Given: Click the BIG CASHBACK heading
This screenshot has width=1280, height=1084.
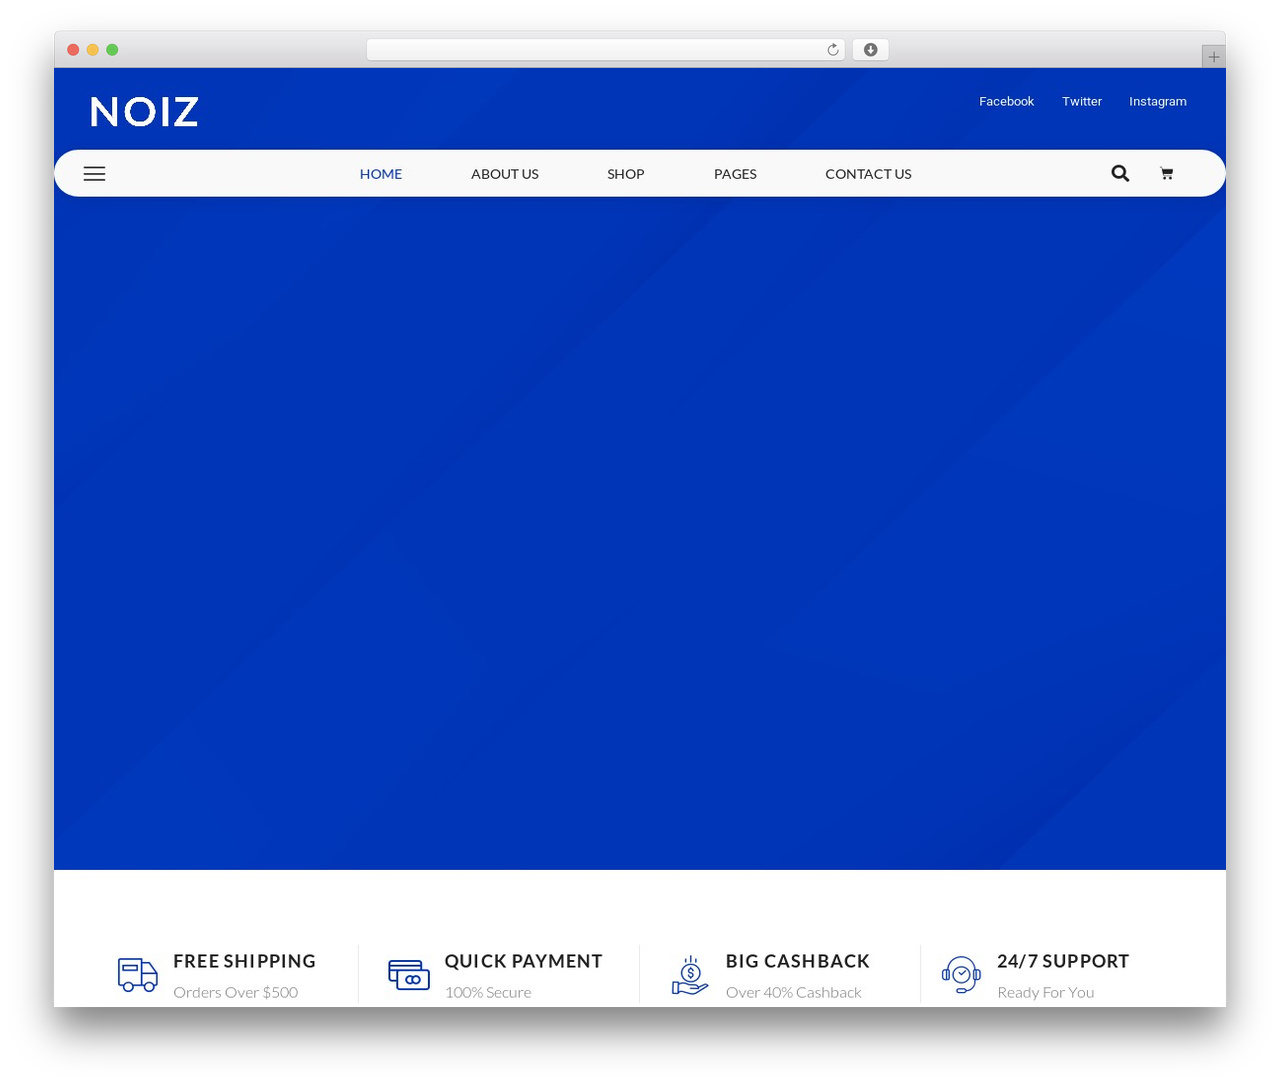Looking at the screenshot, I should [x=798, y=961].
